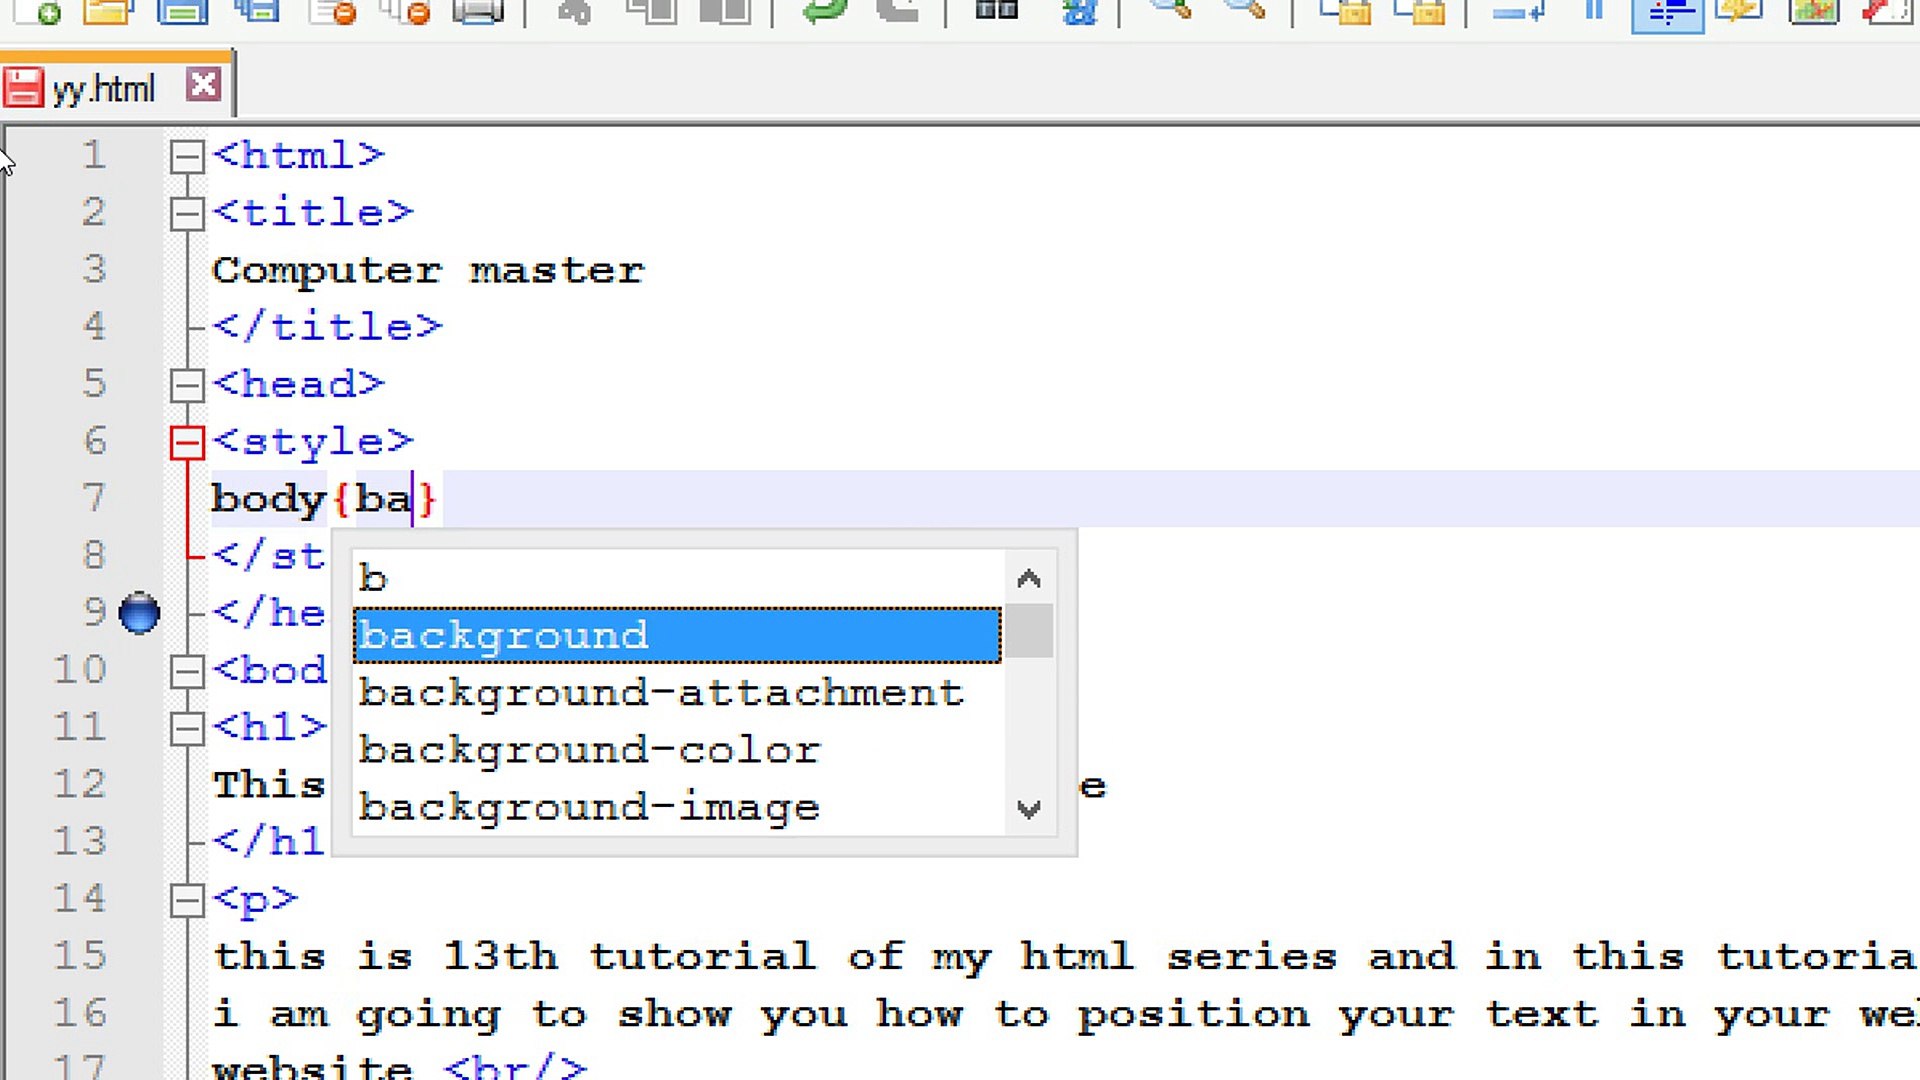Remove the blue bookmark on line 9
This screenshot has width=1920, height=1080.
(139, 613)
